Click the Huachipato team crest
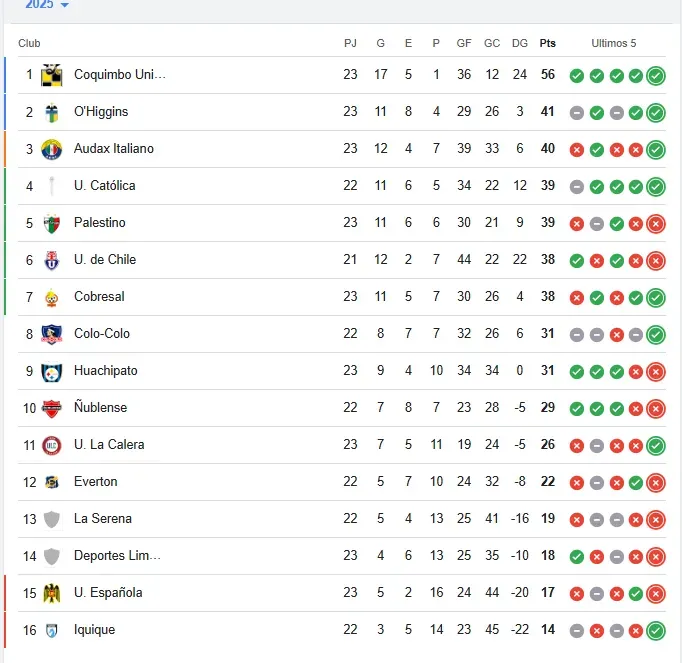 pos(52,371)
